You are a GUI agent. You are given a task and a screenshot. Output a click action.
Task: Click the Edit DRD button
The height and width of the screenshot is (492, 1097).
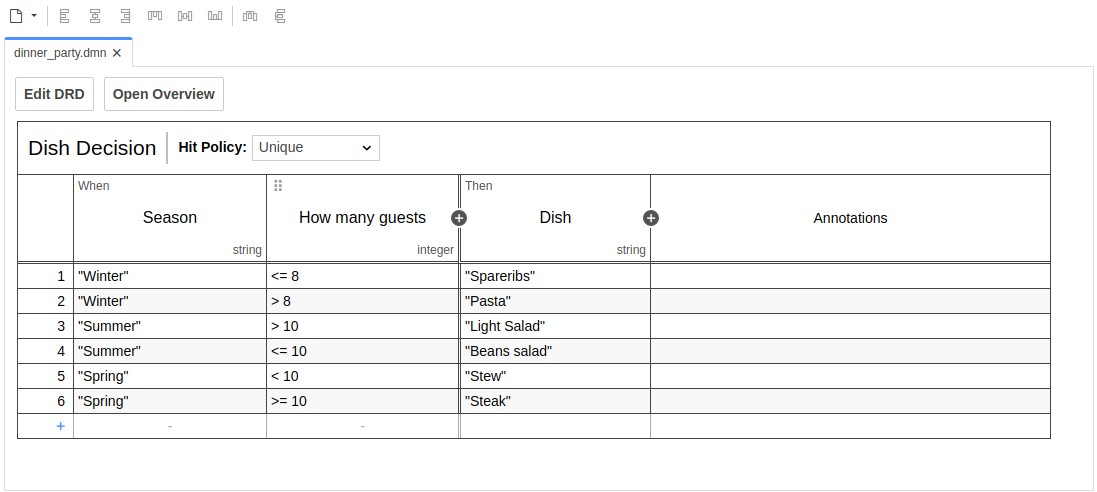[x=55, y=94]
